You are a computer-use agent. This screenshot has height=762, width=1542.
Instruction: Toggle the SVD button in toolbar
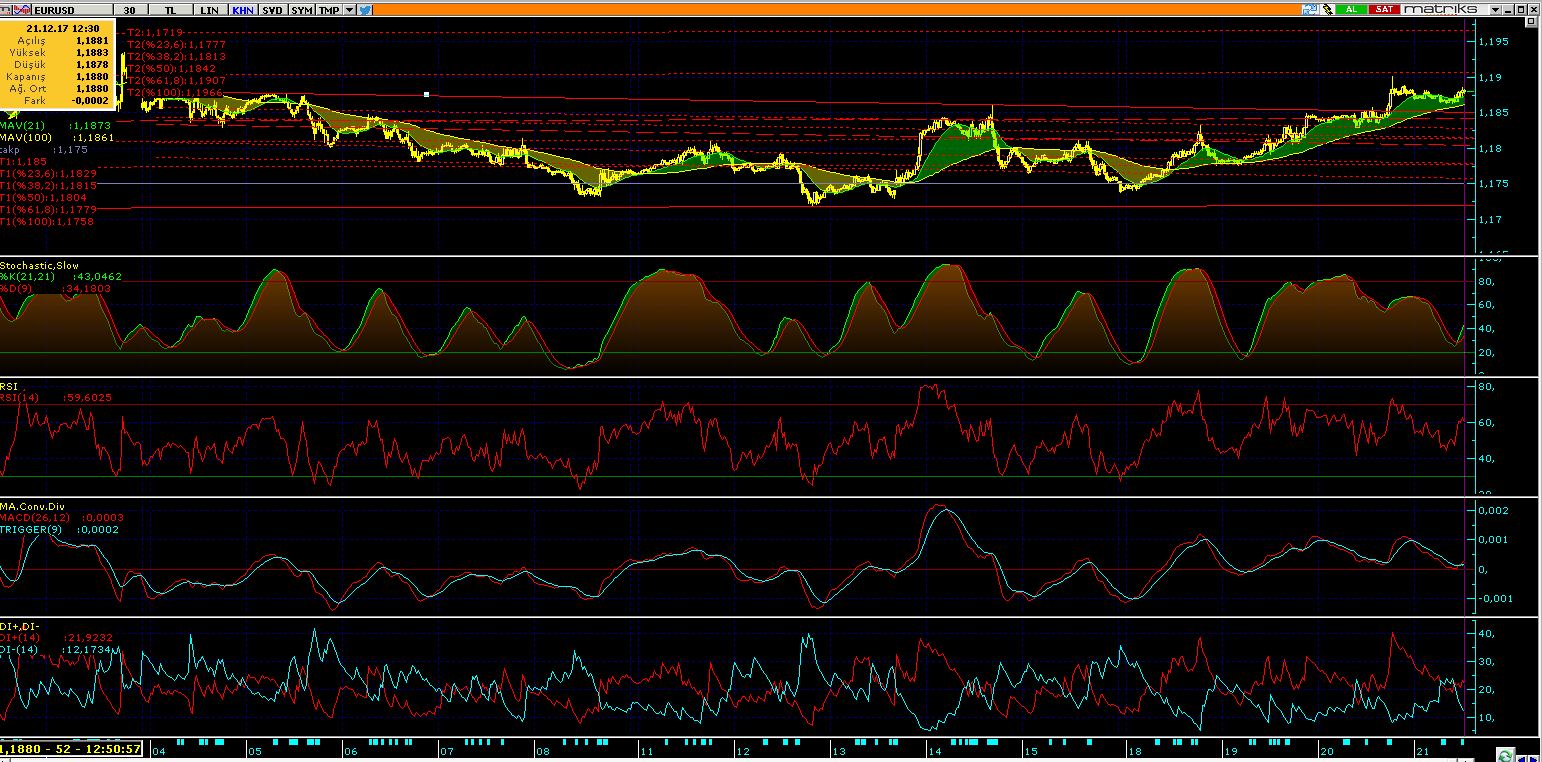pyautogui.click(x=272, y=10)
